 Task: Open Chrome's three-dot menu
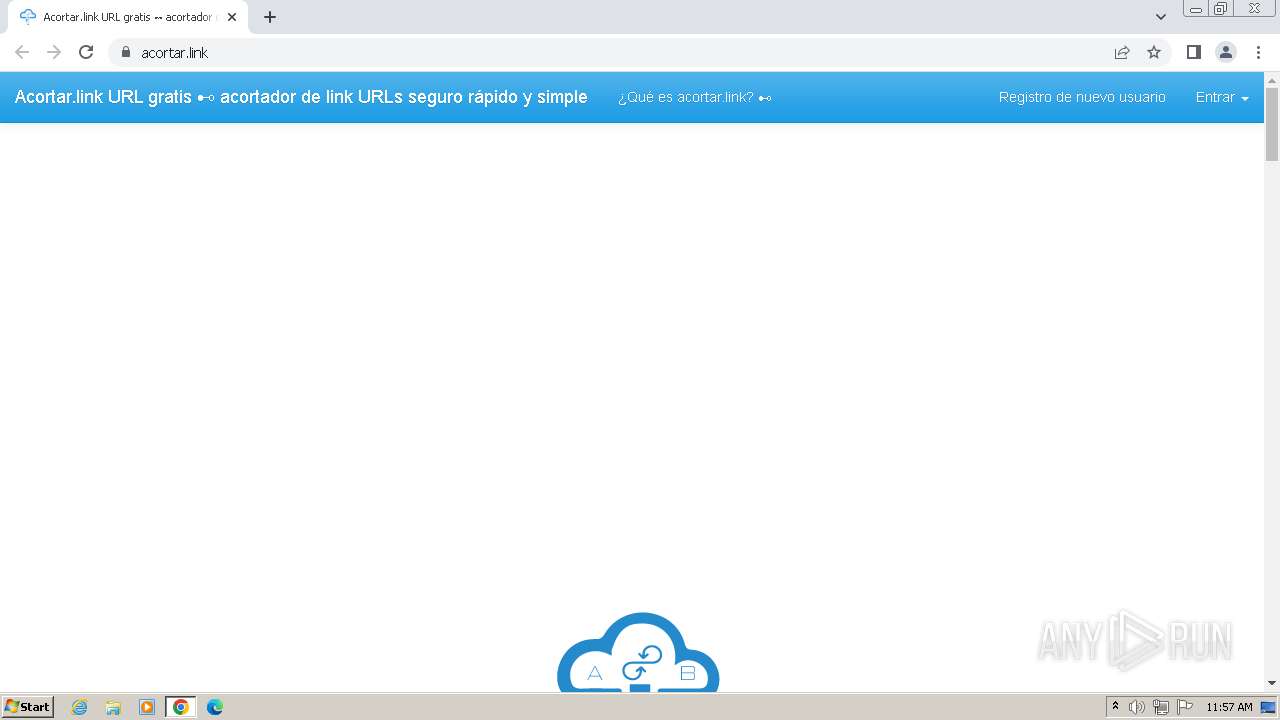coord(1258,52)
